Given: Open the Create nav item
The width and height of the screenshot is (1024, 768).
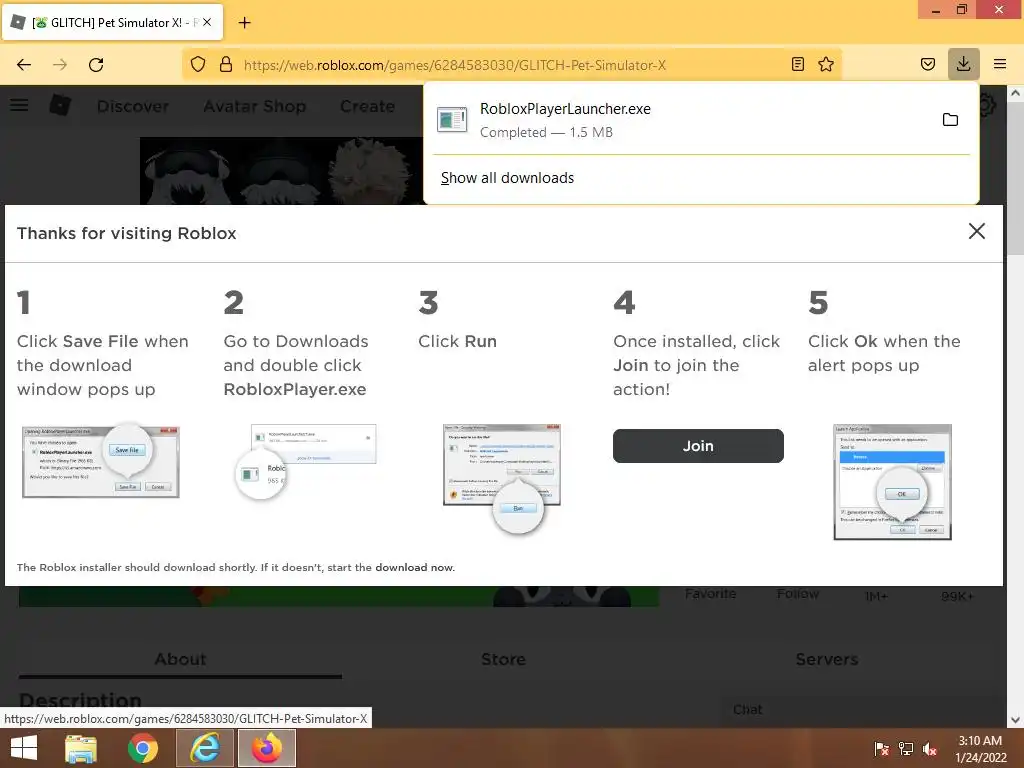Looking at the screenshot, I should coord(367,106).
